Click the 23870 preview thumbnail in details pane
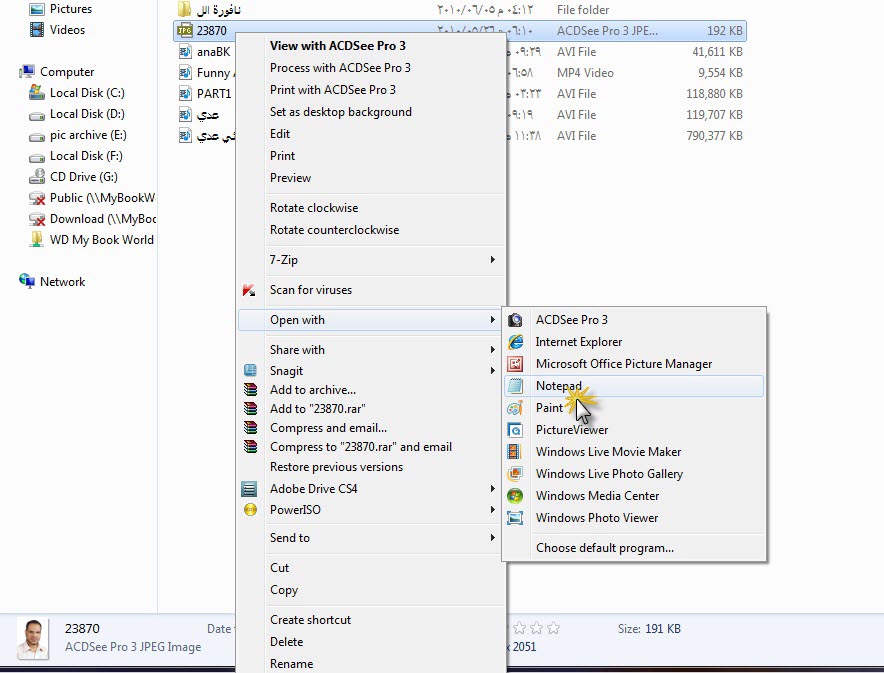Screen dimensions: 884x673 [35, 638]
